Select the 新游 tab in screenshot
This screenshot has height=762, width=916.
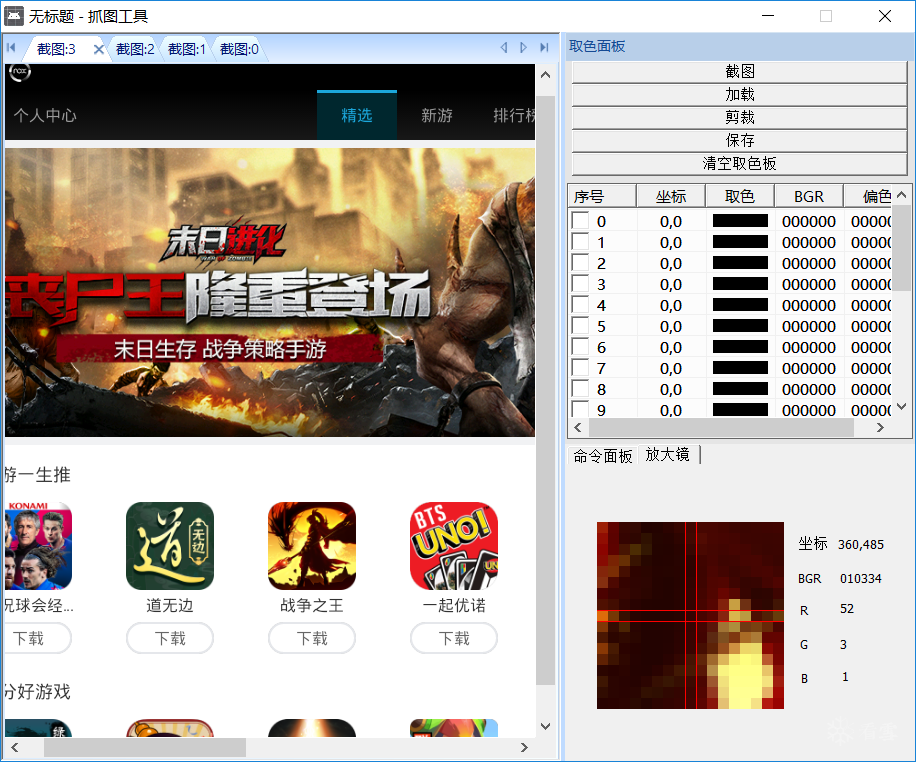point(437,115)
